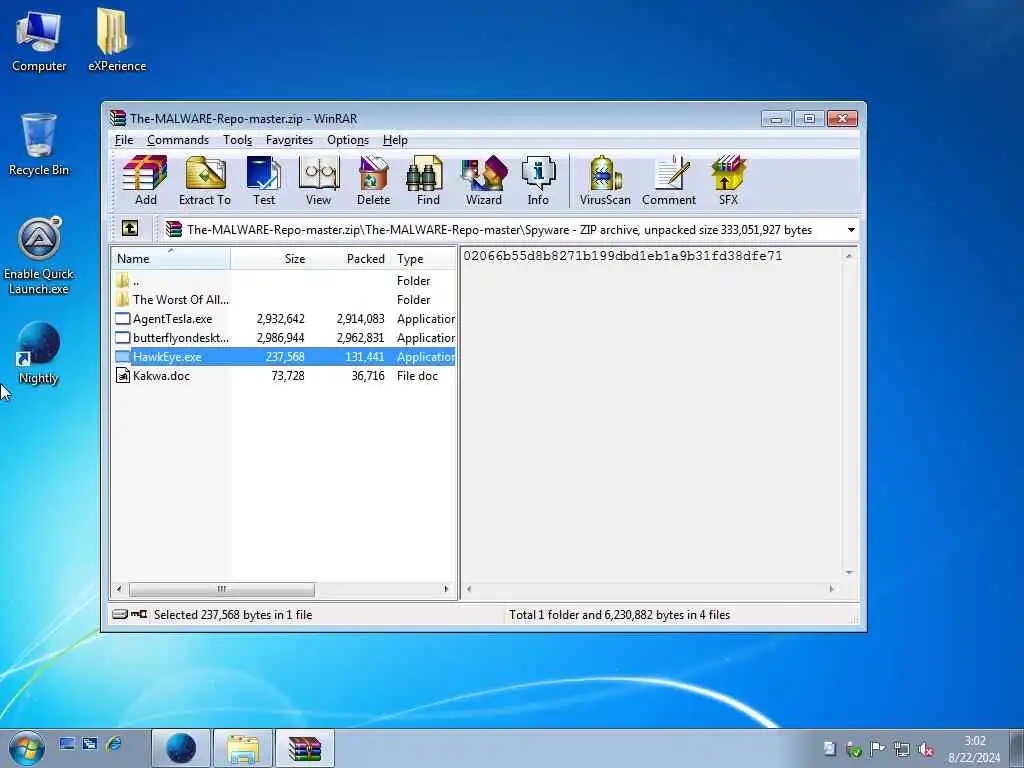Launch the Wizard tool
Viewport: 1024px width, 768px height.
(484, 181)
